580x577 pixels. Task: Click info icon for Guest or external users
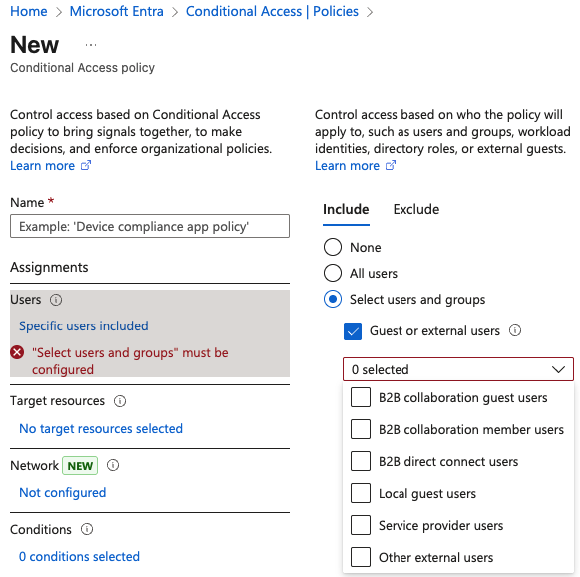click(515, 330)
